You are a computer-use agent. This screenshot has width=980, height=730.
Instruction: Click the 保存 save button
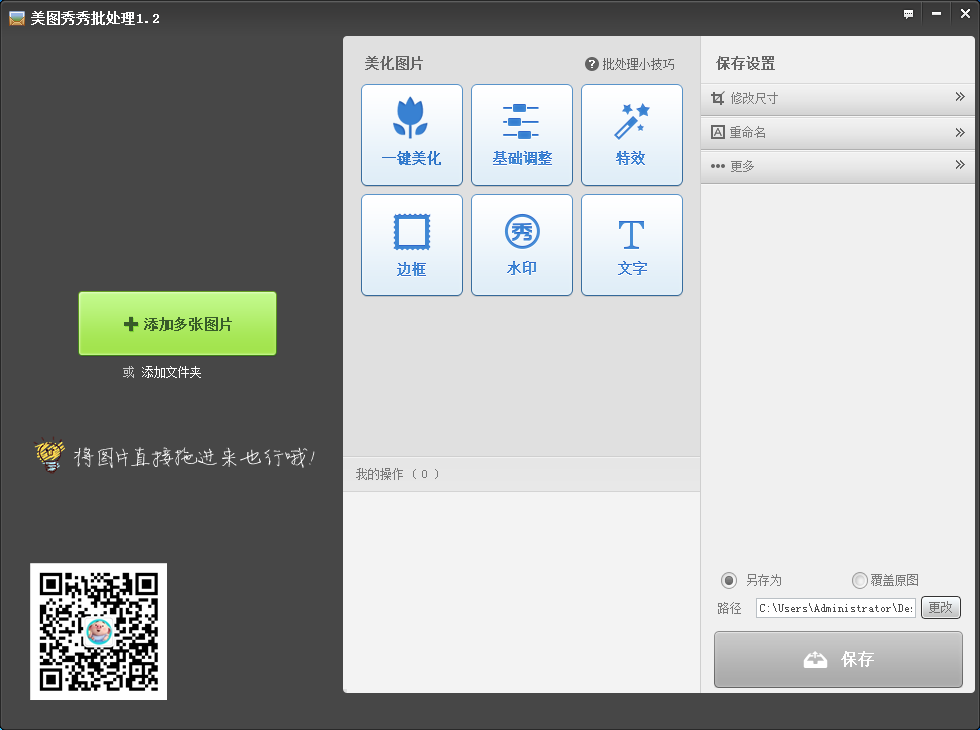[x=838, y=659]
